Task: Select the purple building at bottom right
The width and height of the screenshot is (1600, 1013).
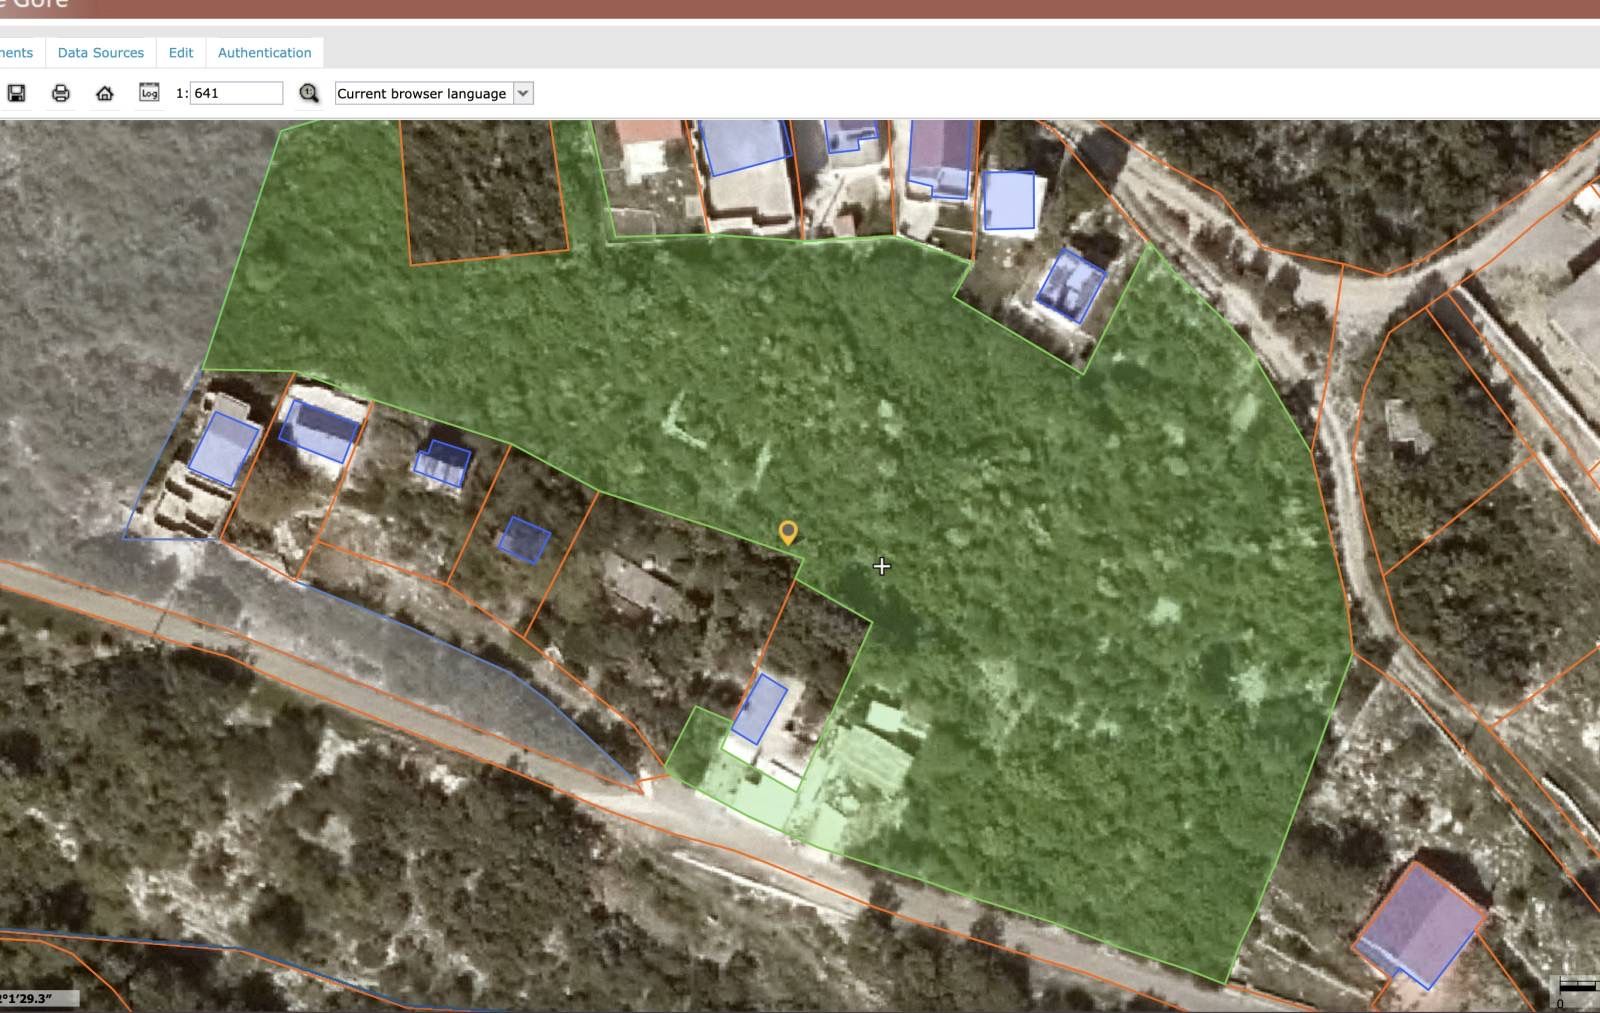Action: (1419, 925)
